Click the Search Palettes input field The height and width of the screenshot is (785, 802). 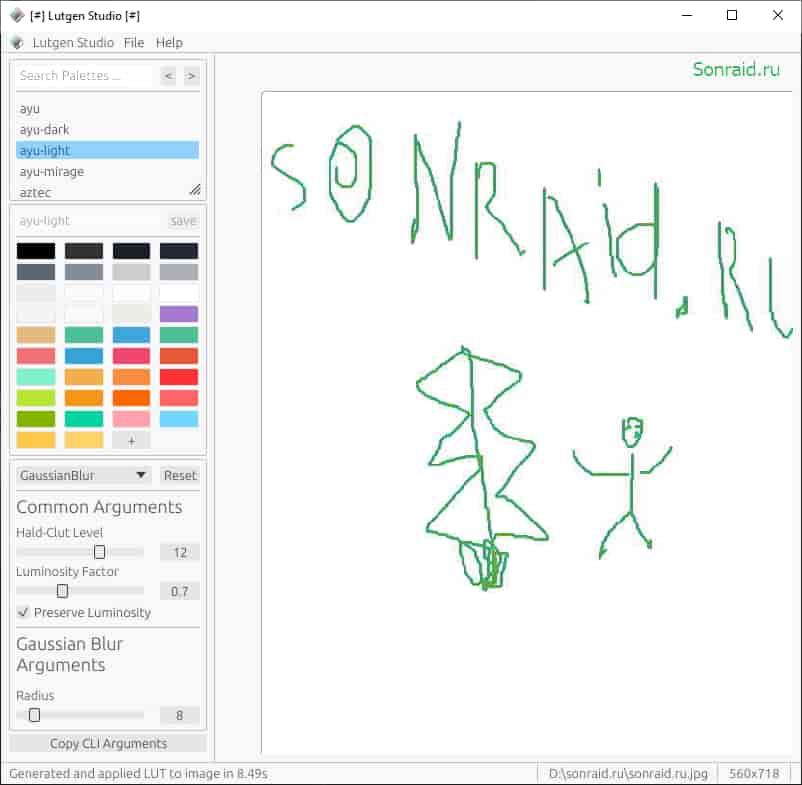(84, 76)
